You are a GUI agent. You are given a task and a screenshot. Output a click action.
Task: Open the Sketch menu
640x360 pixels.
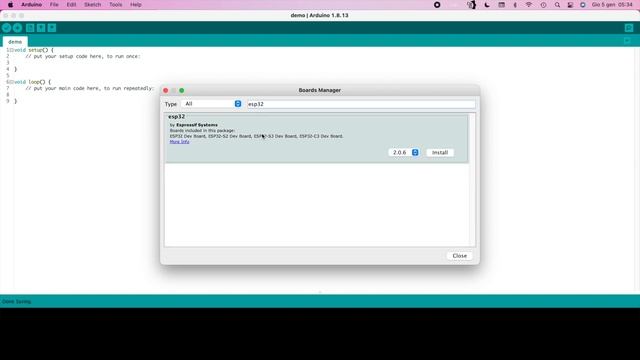click(x=92, y=5)
